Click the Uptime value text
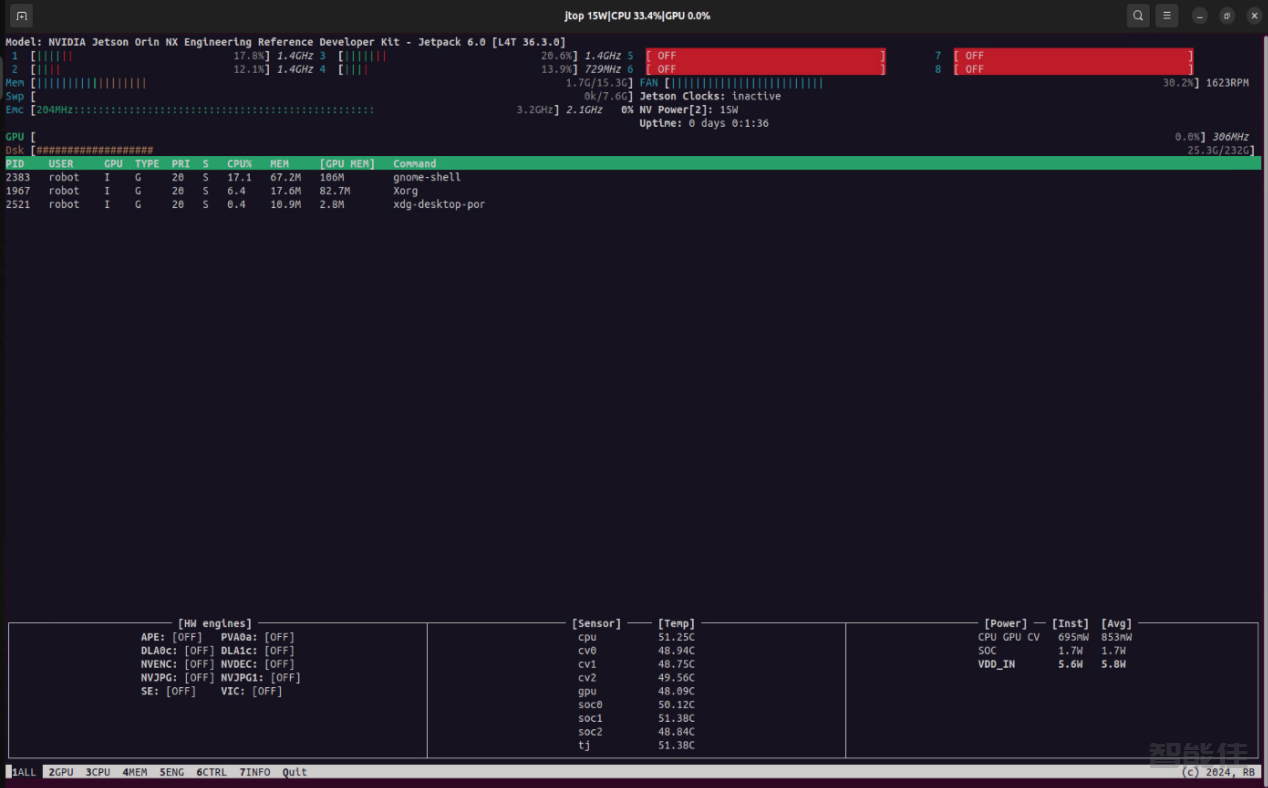The image size is (1268, 788). [x=729, y=123]
